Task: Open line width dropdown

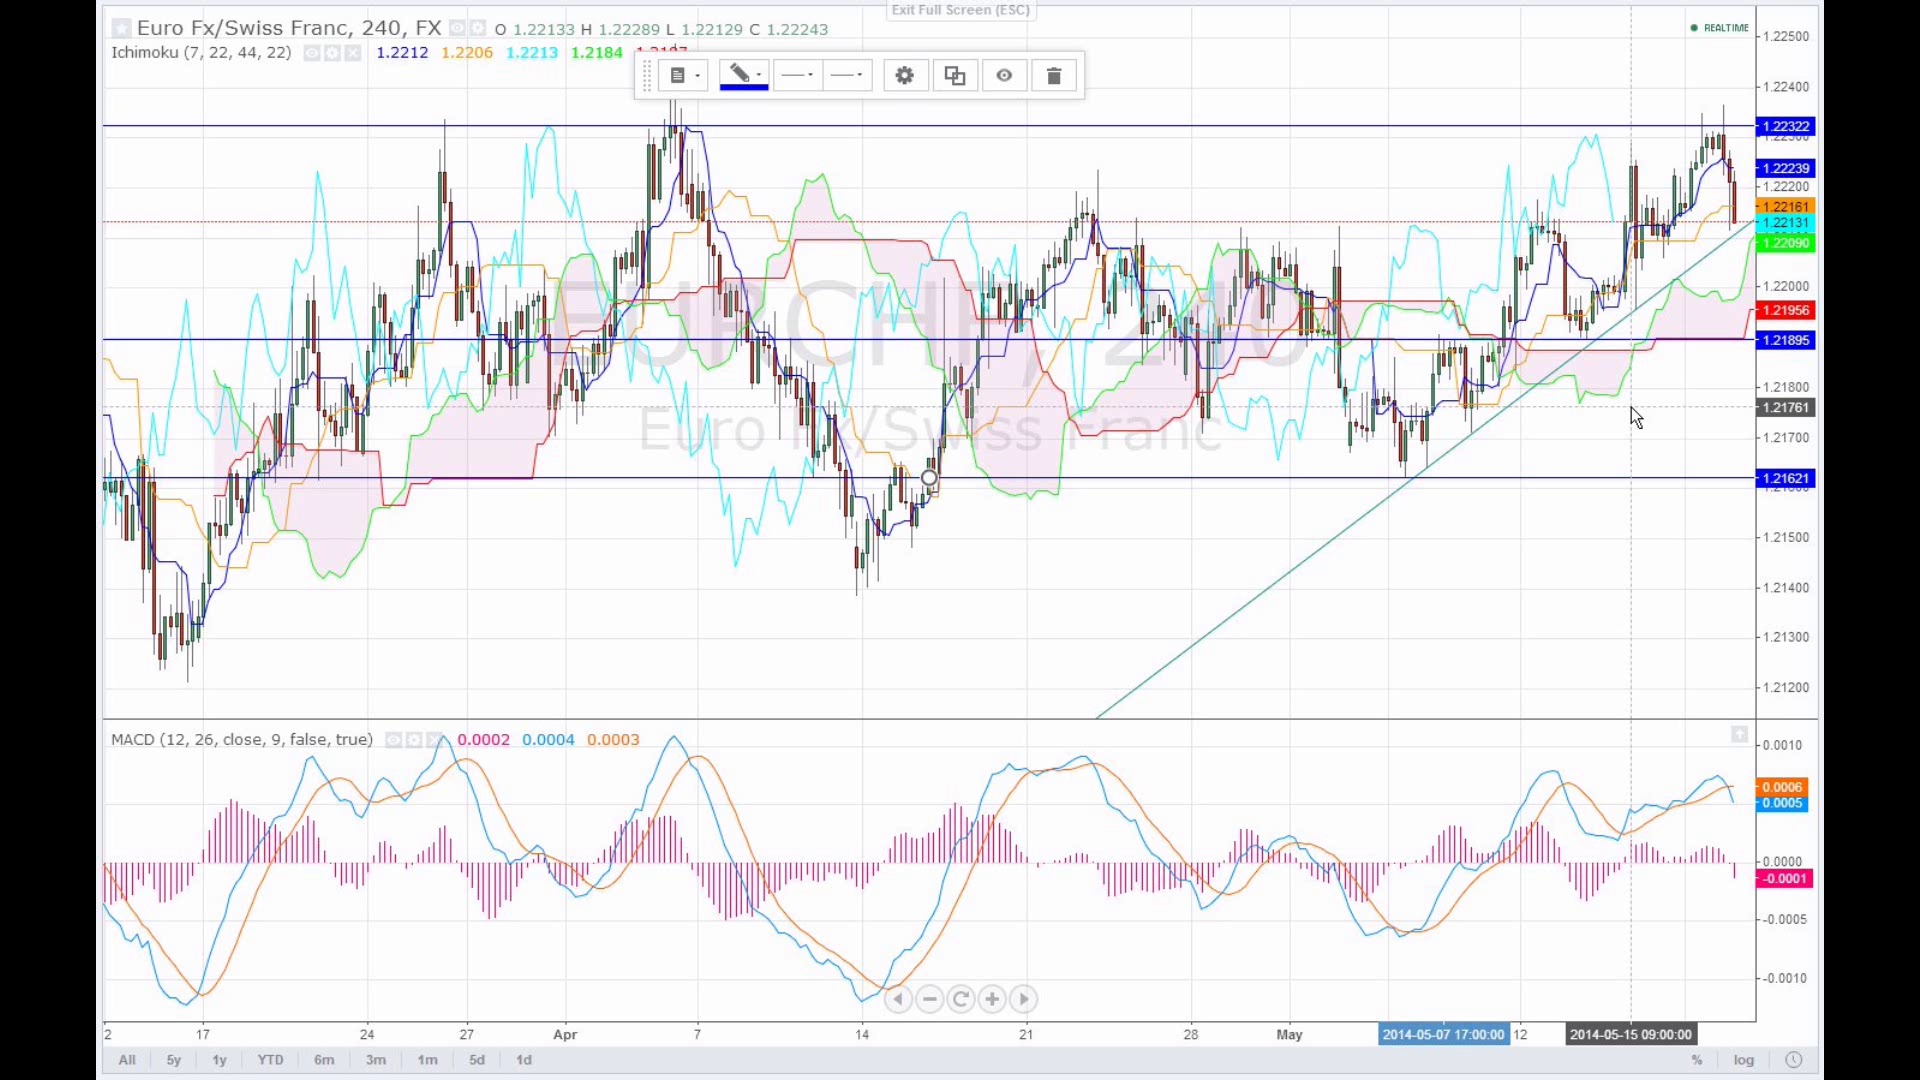Action: [x=797, y=76]
